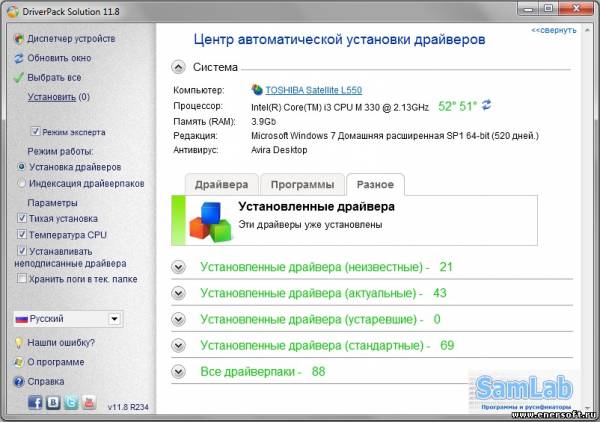Click the 52° 51° temperature reading
Viewport: 600px width, 422px height.
(x=457, y=106)
